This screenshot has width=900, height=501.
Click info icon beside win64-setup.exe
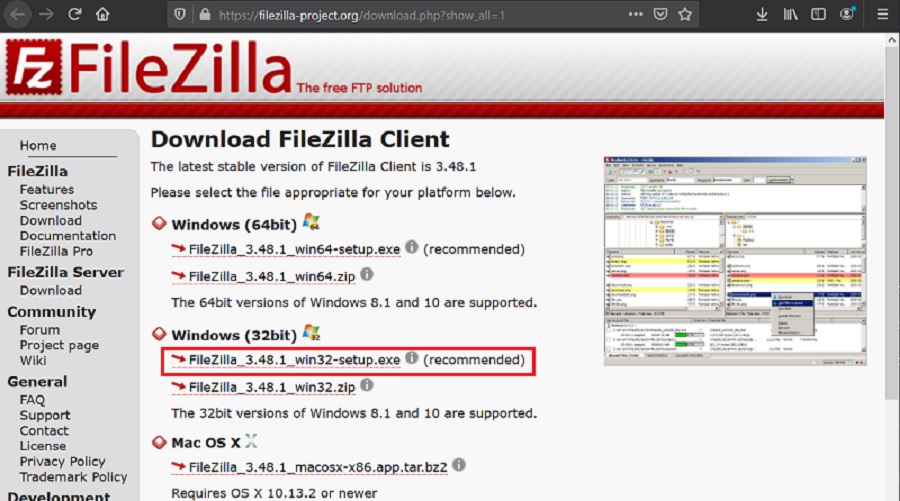(412, 247)
